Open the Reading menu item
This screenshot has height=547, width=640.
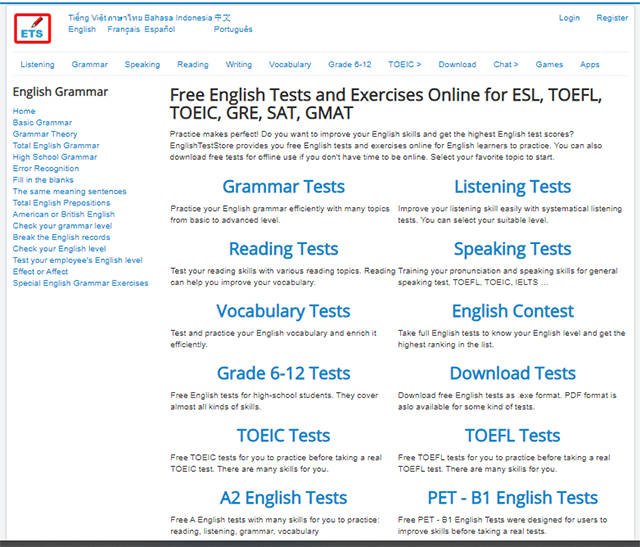(x=193, y=64)
